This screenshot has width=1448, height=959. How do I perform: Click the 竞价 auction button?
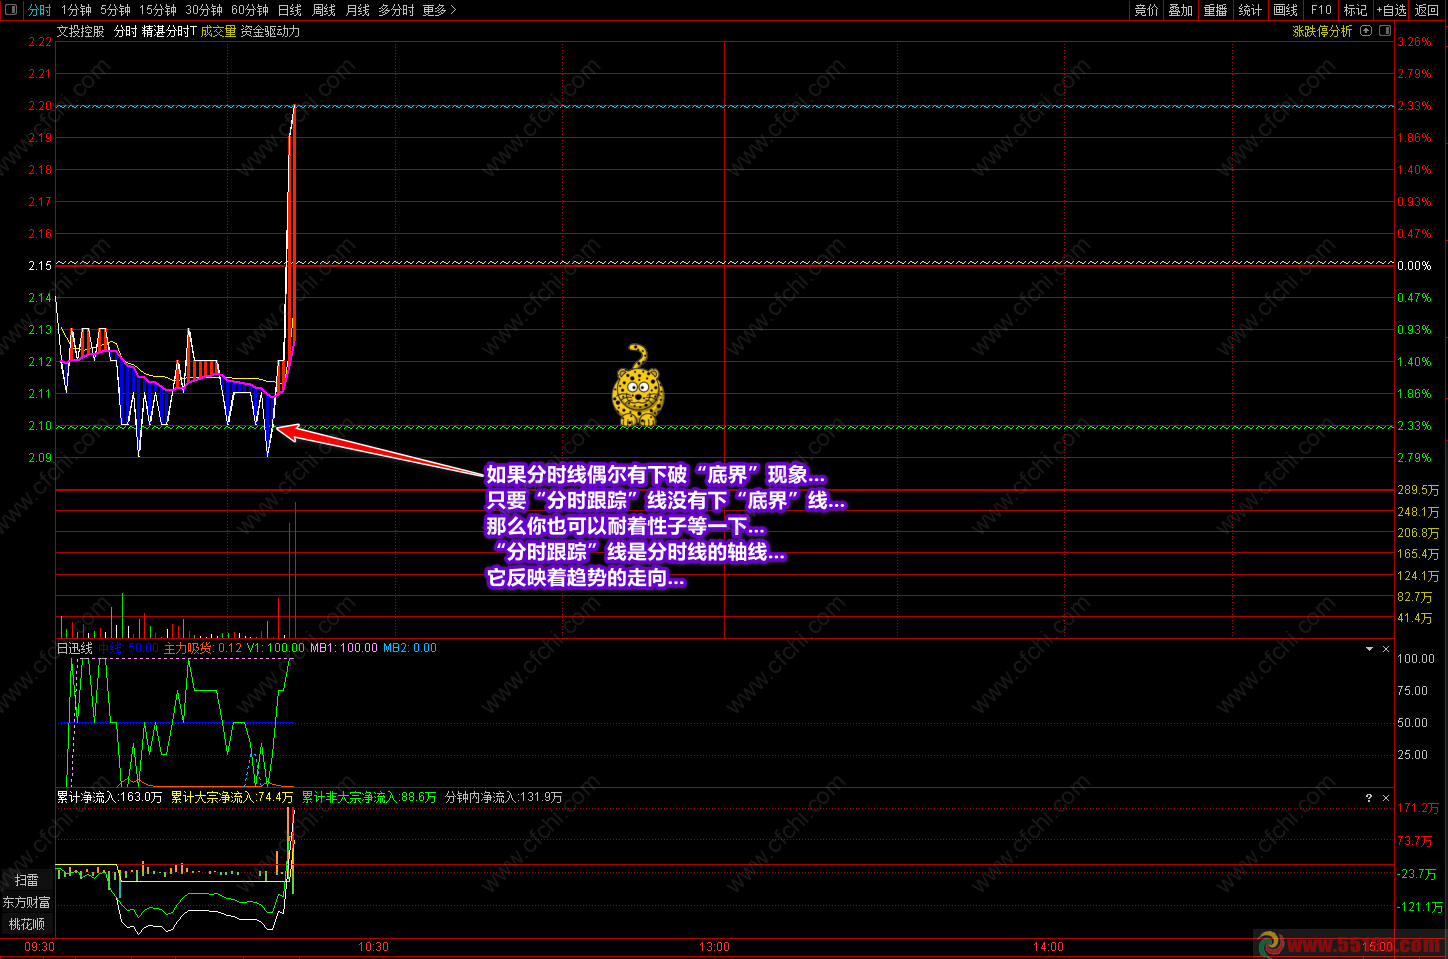point(1146,10)
